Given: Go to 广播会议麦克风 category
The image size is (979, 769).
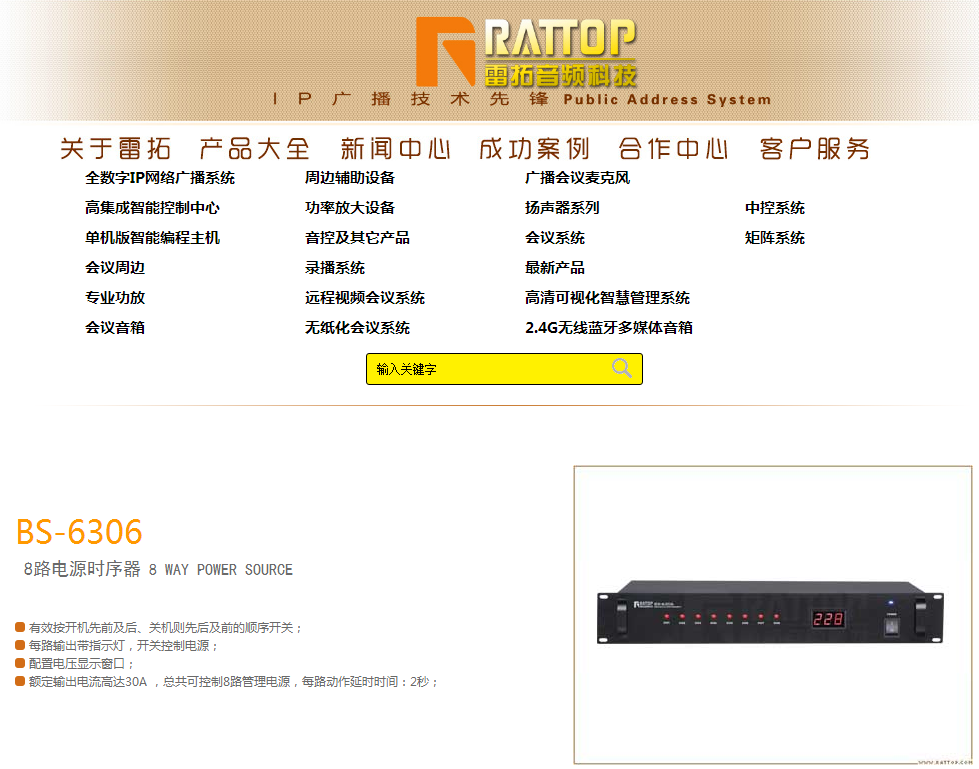Looking at the screenshot, I should coord(578,178).
